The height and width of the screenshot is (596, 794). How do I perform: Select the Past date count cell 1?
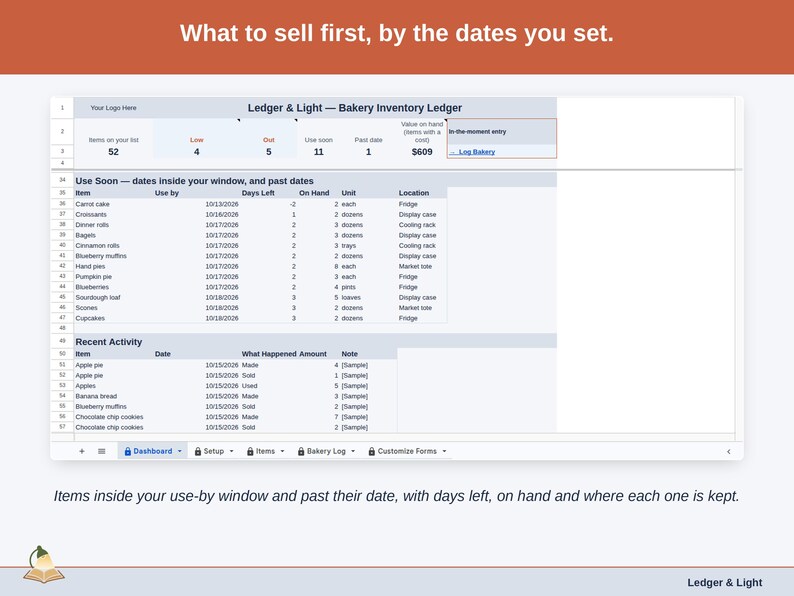pyautogui.click(x=368, y=152)
